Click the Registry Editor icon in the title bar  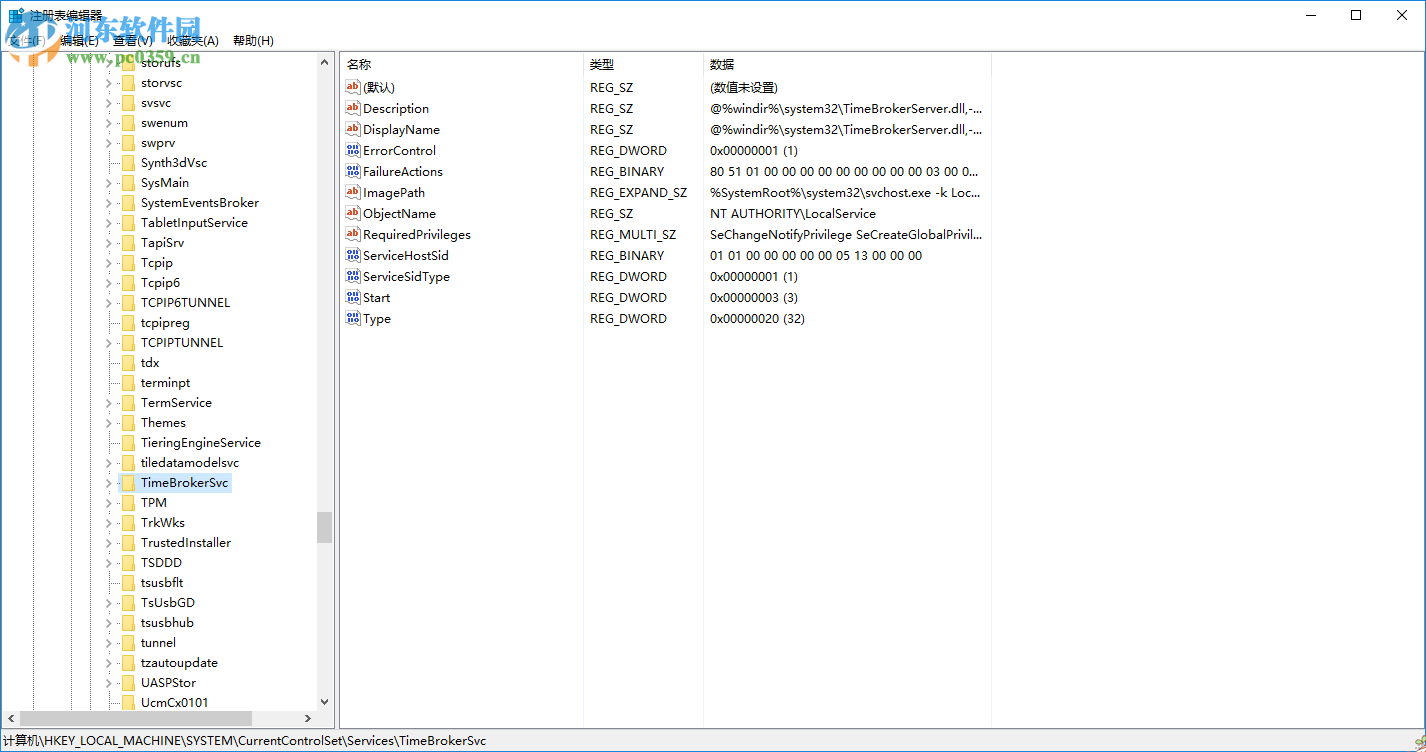pyautogui.click(x=14, y=15)
